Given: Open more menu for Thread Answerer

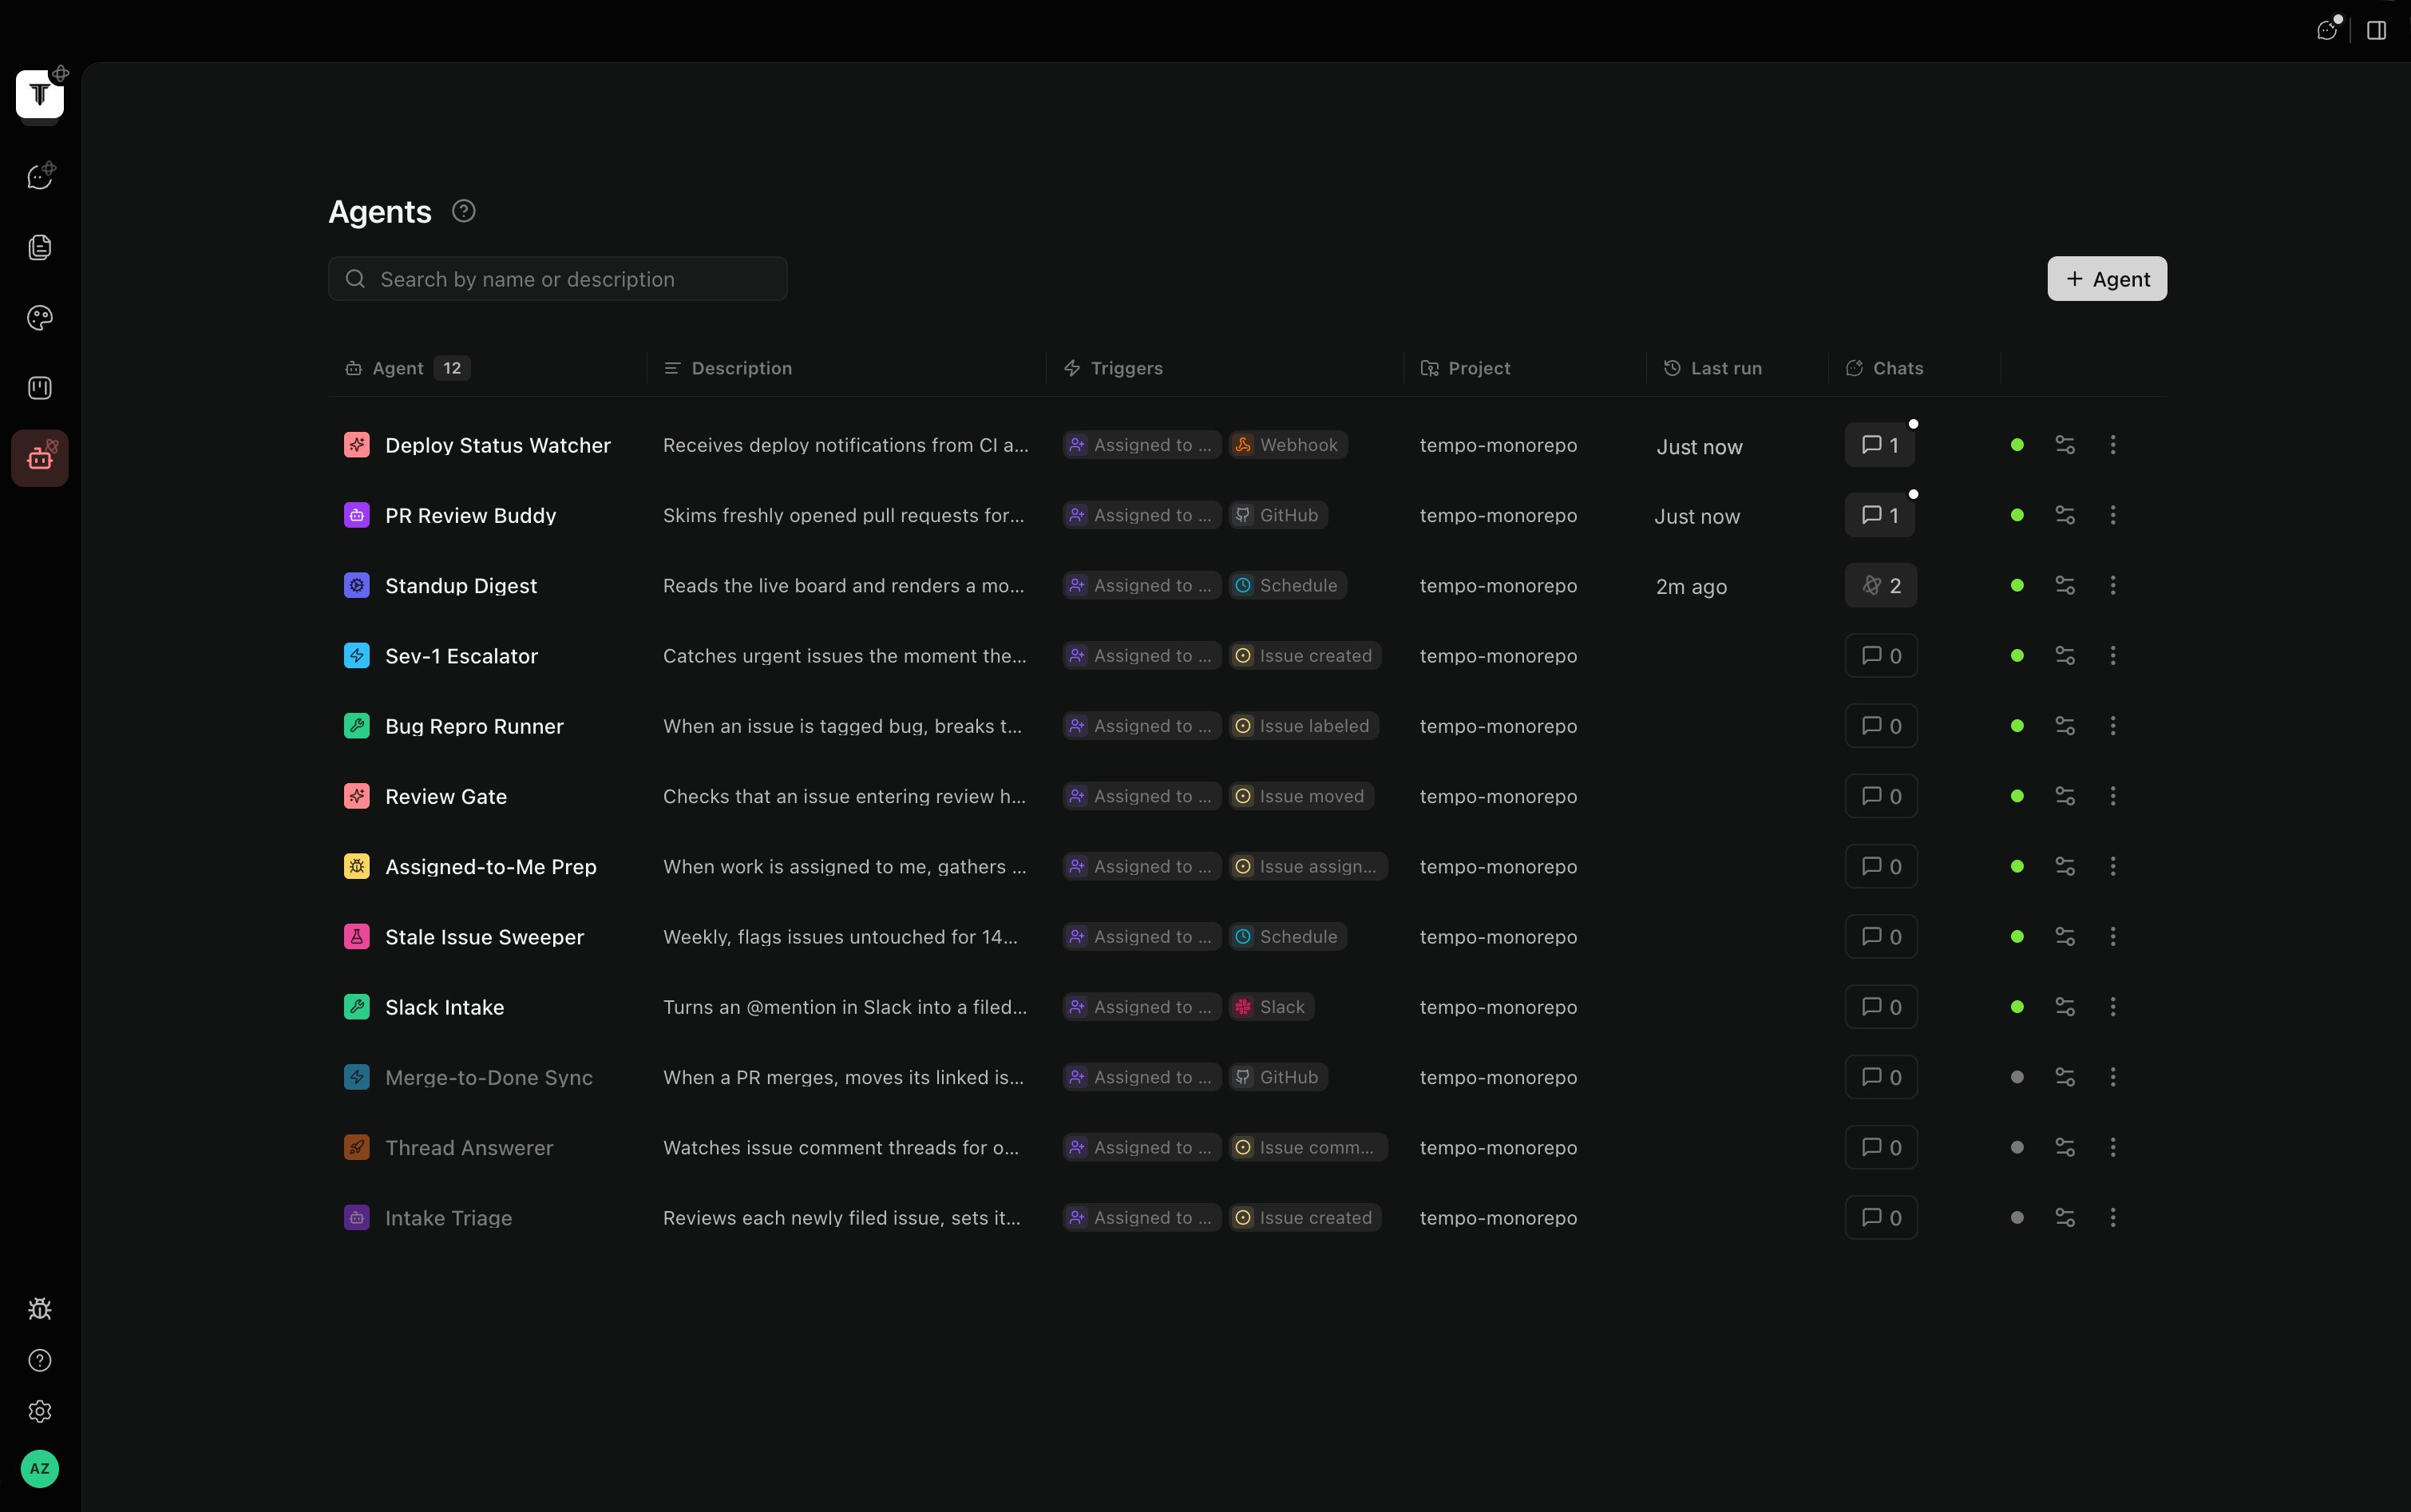Looking at the screenshot, I should (x=2113, y=1147).
